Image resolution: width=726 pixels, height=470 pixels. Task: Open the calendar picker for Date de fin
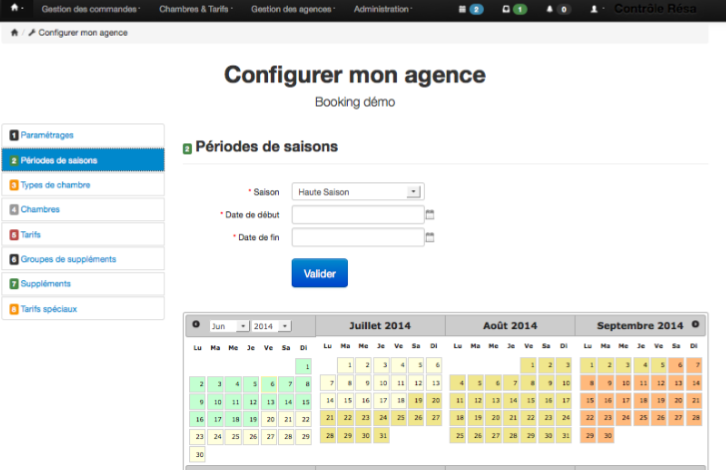click(430, 237)
